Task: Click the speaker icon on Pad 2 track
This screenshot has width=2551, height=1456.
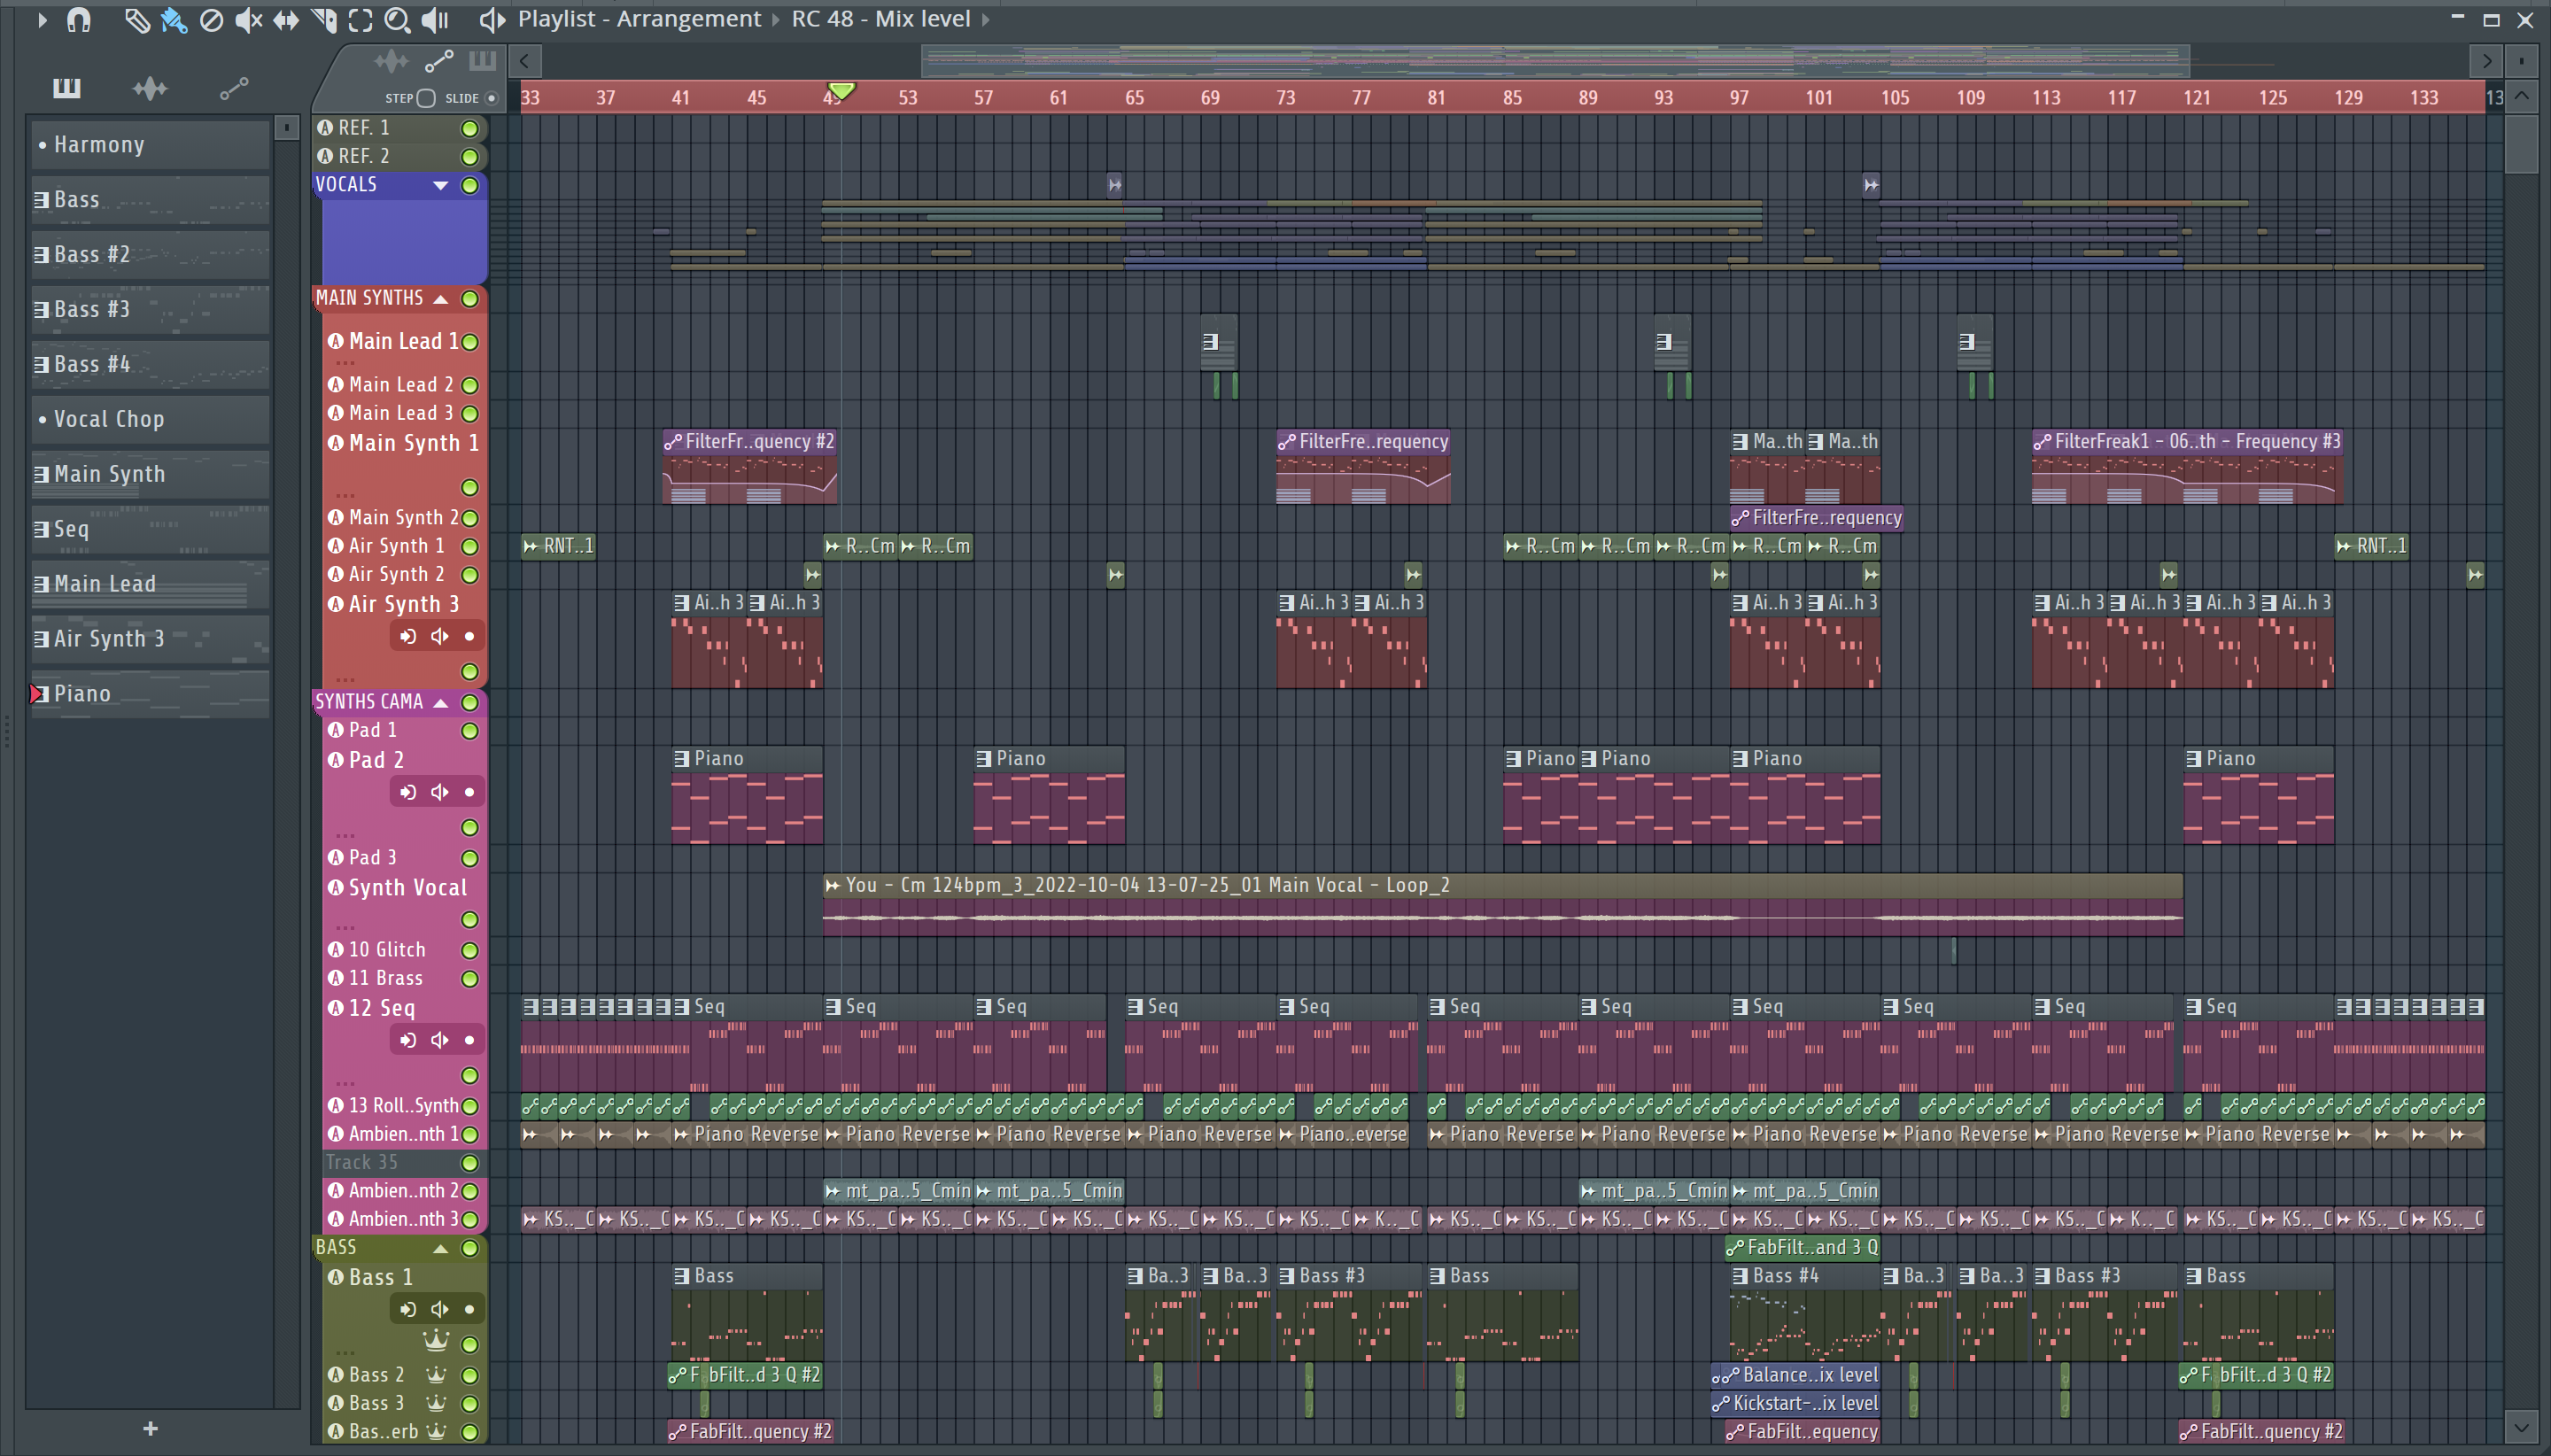Action: tap(439, 792)
